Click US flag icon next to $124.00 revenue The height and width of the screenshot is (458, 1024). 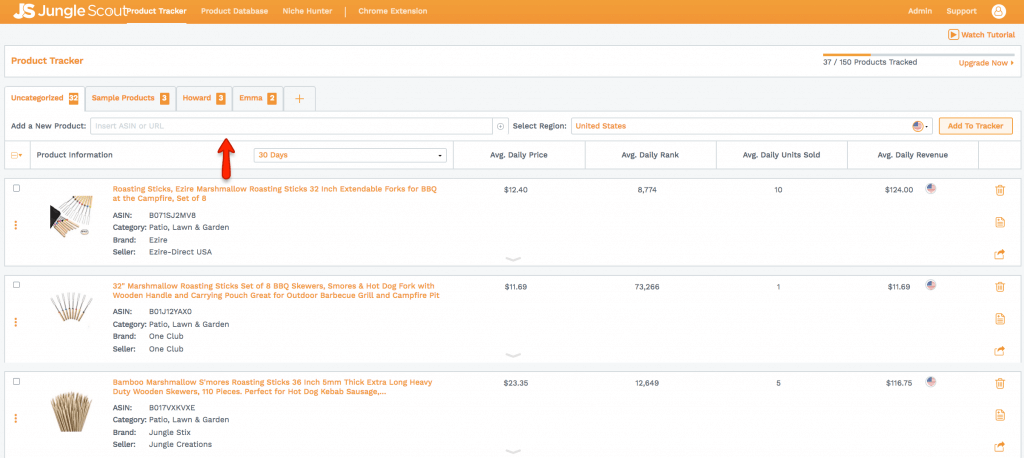(x=931, y=189)
